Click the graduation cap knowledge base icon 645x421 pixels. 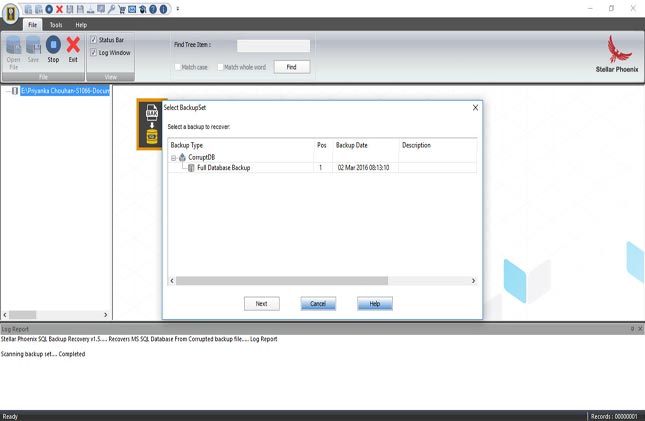(143, 9)
